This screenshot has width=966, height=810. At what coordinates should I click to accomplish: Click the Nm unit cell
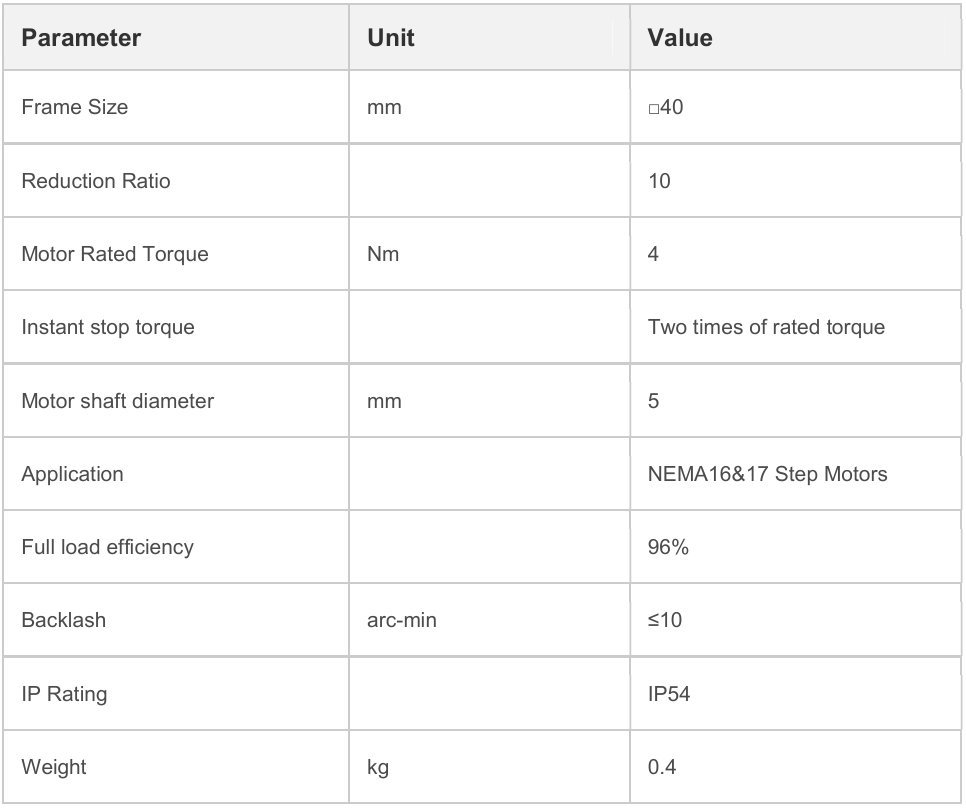tap(384, 254)
